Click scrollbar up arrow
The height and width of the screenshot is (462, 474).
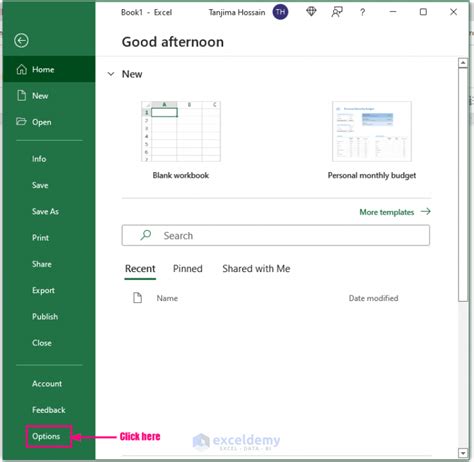coord(463,63)
